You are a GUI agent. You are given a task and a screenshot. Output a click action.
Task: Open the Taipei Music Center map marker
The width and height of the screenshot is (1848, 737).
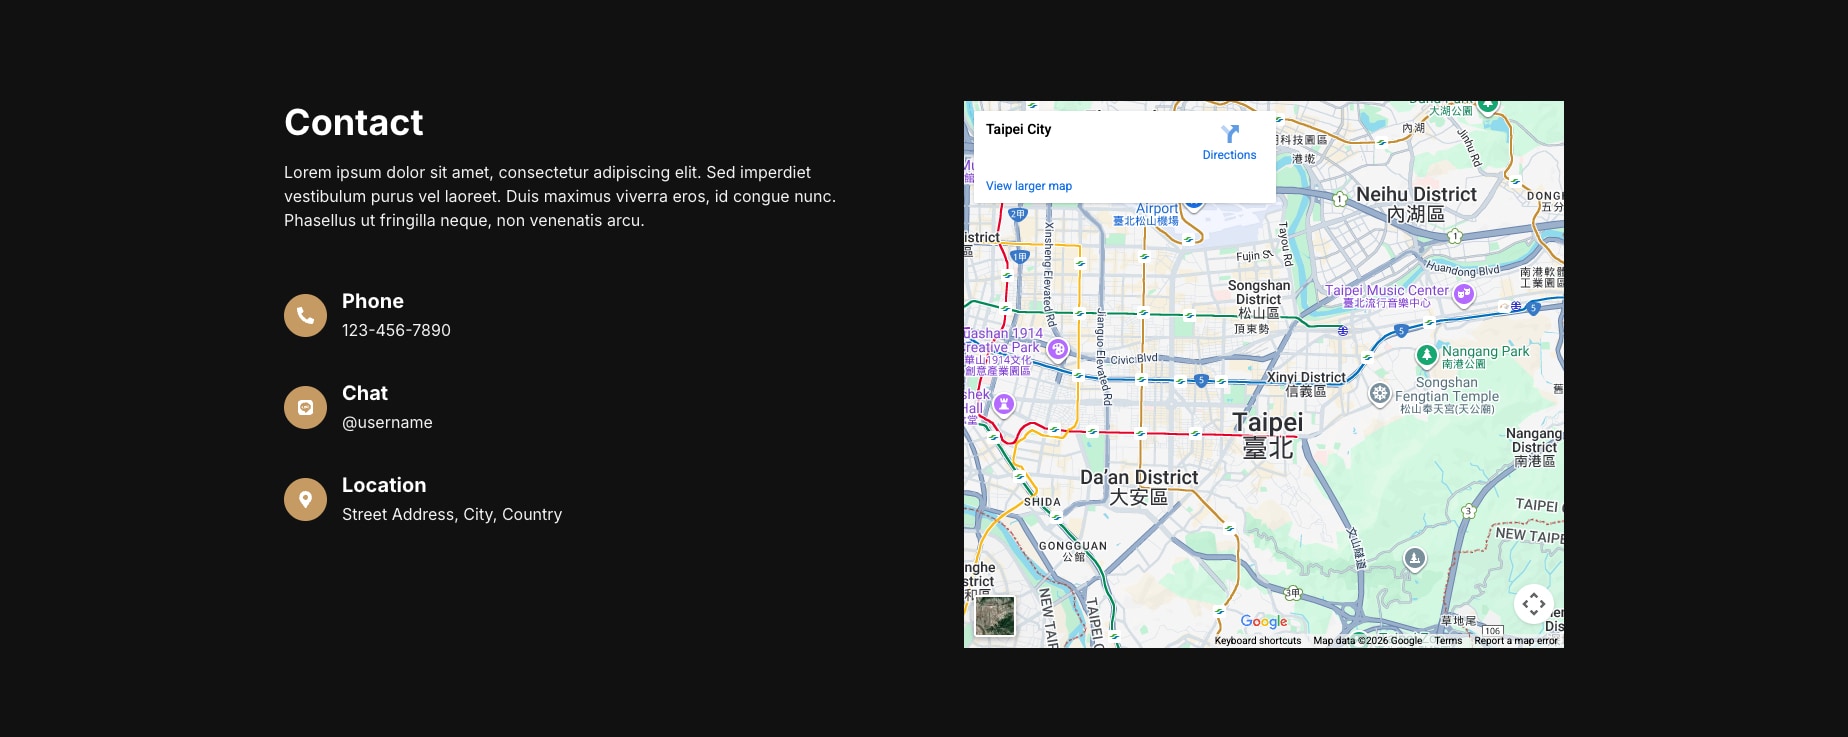[1464, 294]
